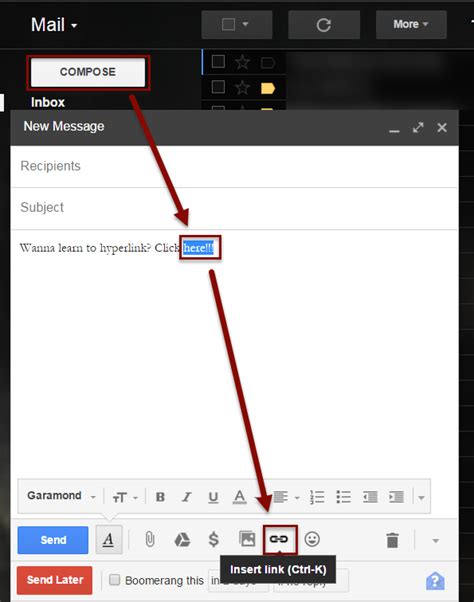The height and width of the screenshot is (602, 474).
Task: Send the message now
Action: [53, 540]
